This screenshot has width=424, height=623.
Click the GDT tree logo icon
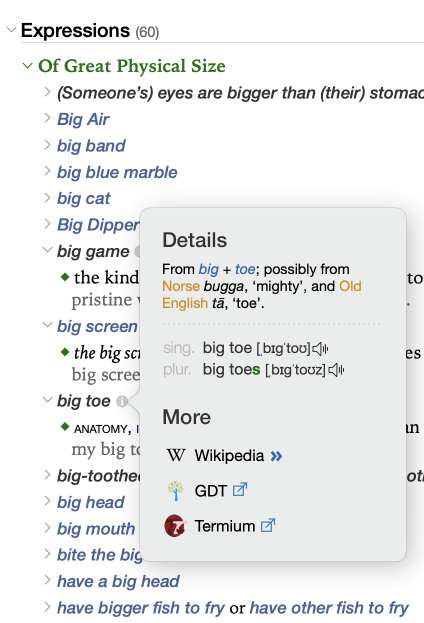175,490
